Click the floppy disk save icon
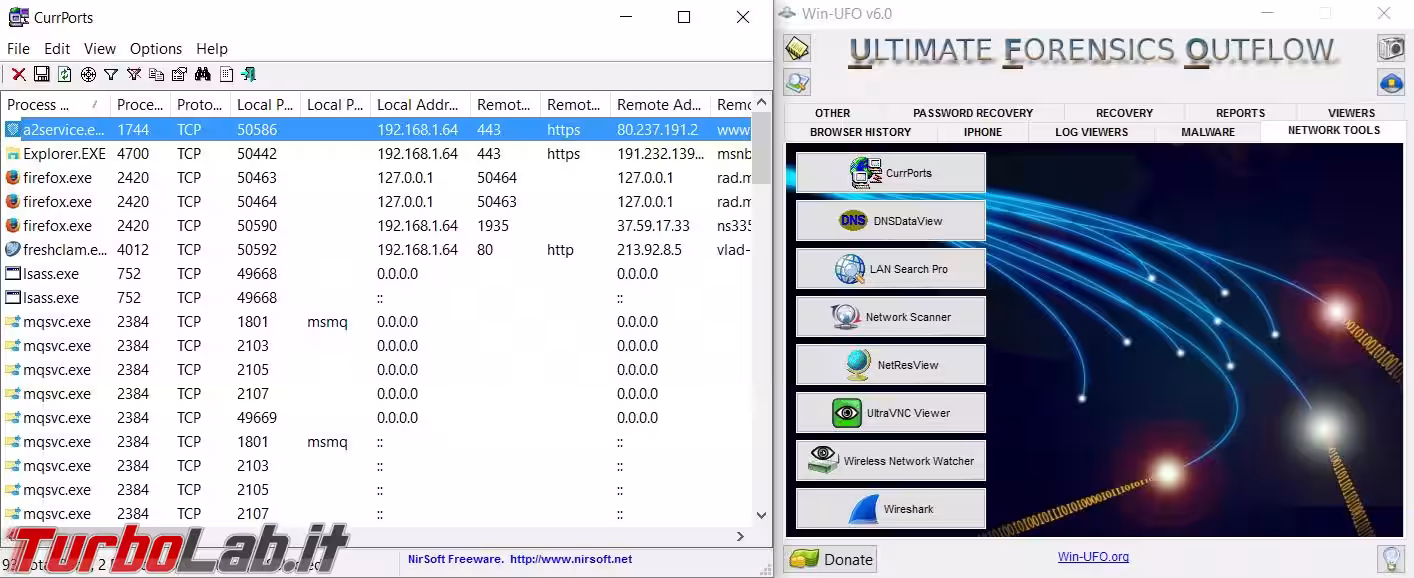 pyautogui.click(x=42, y=74)
